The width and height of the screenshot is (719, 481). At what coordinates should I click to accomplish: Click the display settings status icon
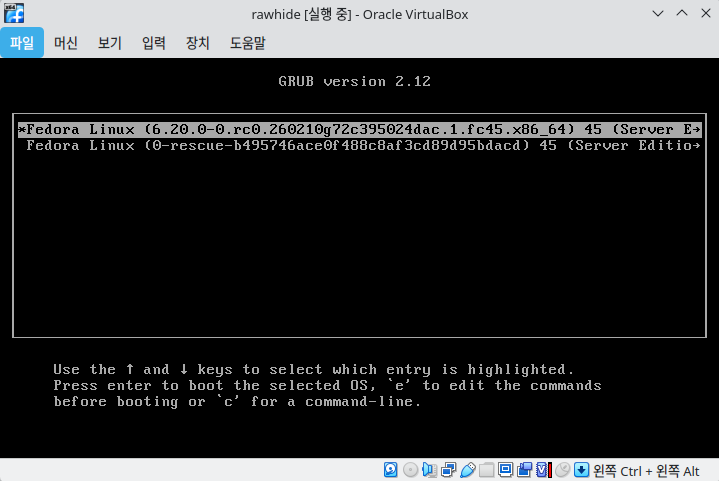point(505,470)
